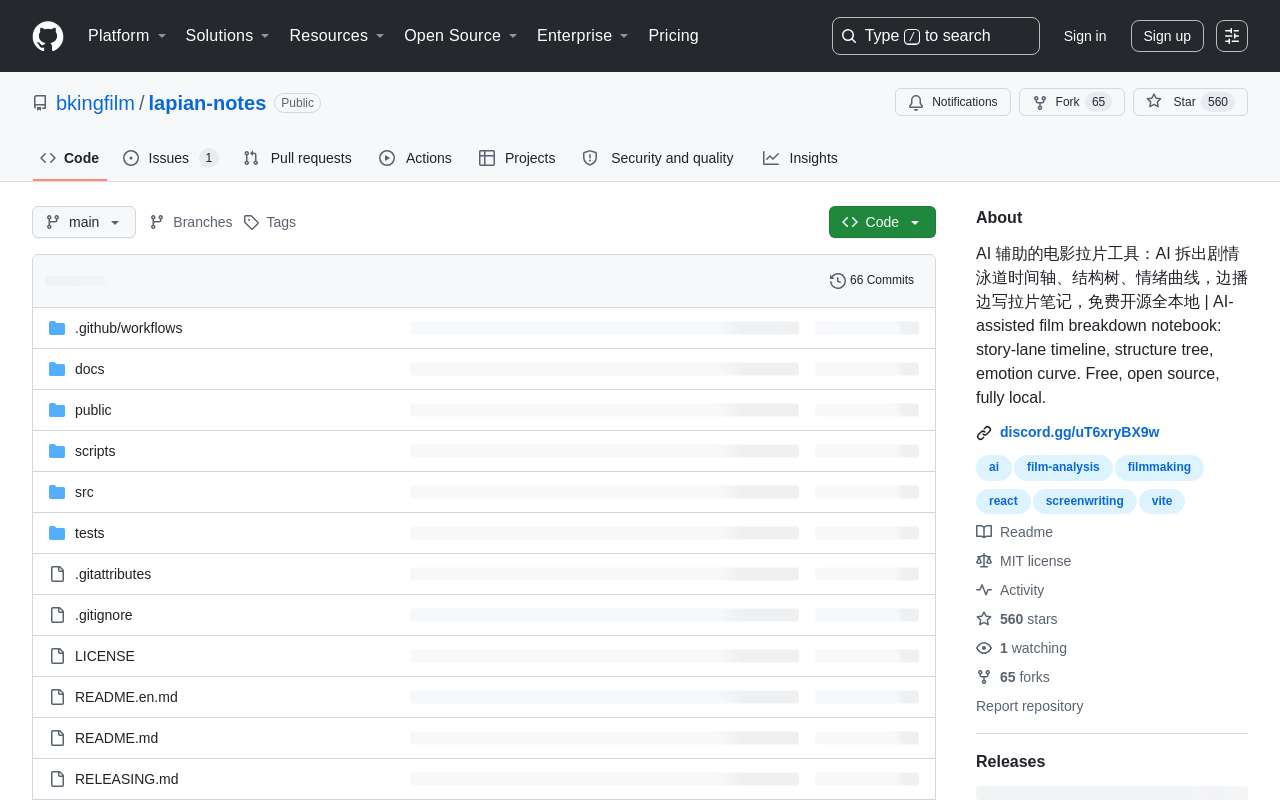The height and width of the screenshot is (800, 1280).
Task: Click the public folder icon
Action: (x=57, y=410)
